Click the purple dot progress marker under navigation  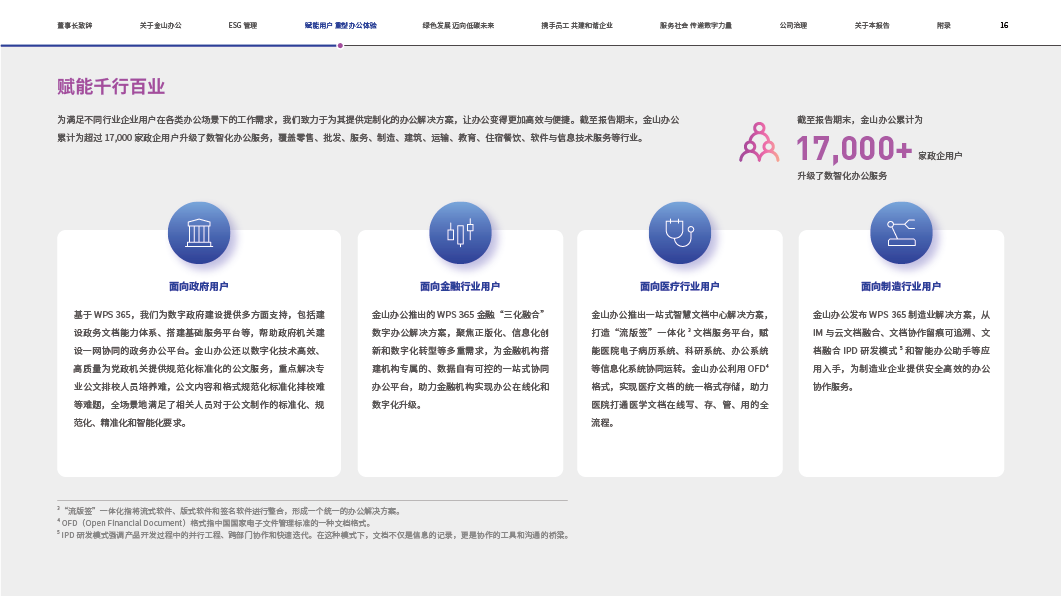pyautogui.click(x=341, y=45)
